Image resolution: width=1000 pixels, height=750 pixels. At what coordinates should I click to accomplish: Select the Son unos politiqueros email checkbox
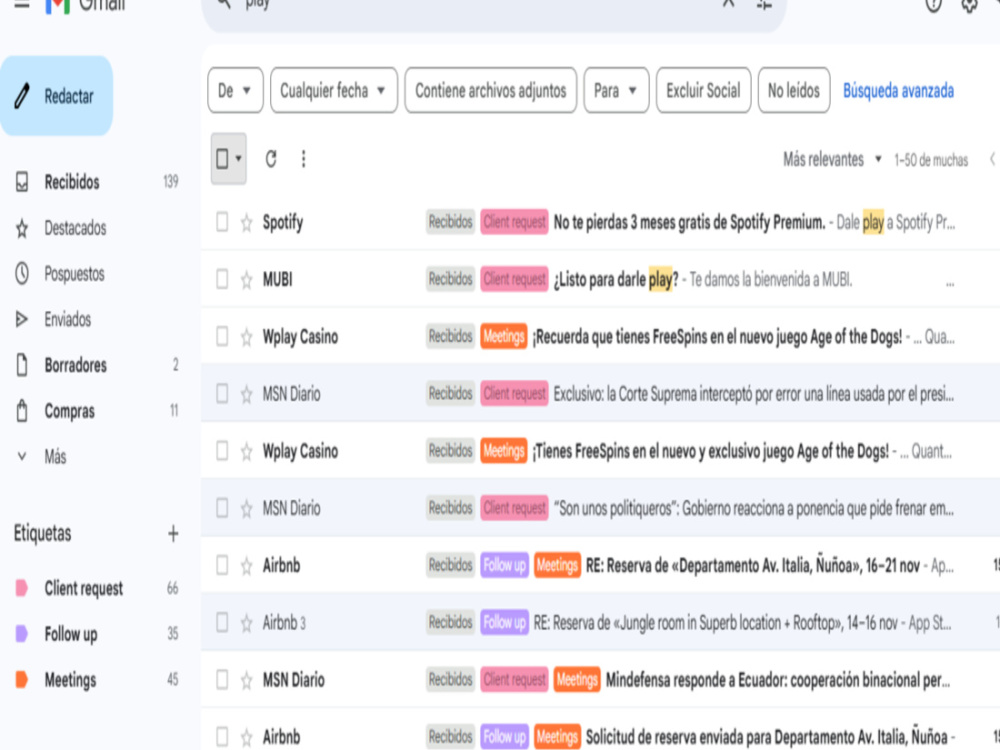pyautogui.click(x=222, y=508)
